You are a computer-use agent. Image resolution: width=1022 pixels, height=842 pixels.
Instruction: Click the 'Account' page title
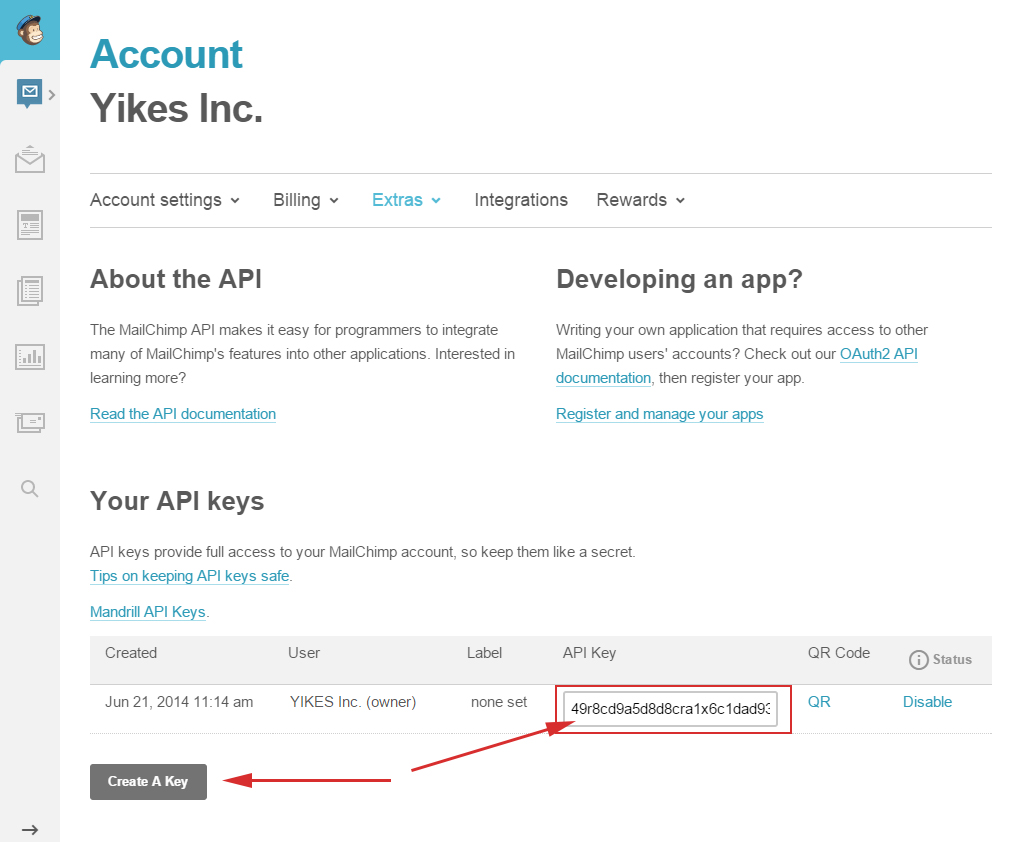click(x=166, y=54)
